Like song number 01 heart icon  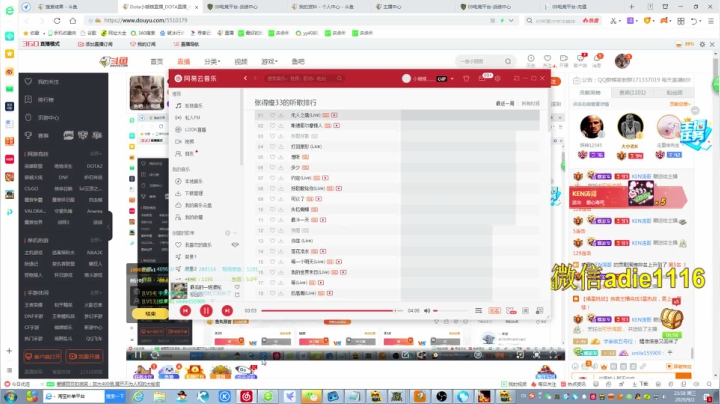272,115
